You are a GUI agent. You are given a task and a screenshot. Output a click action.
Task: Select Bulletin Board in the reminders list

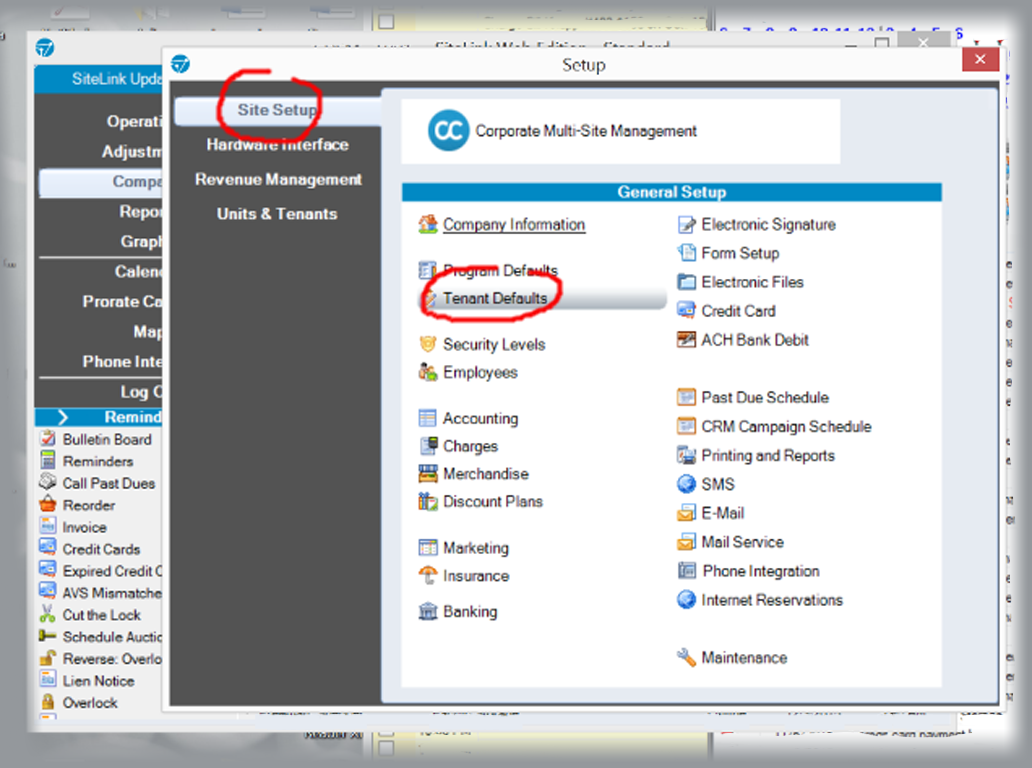[106, 440]
